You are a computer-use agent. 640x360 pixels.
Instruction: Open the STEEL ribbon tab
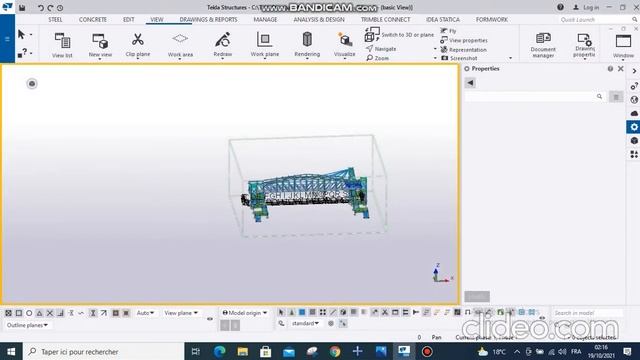(55, 20)
